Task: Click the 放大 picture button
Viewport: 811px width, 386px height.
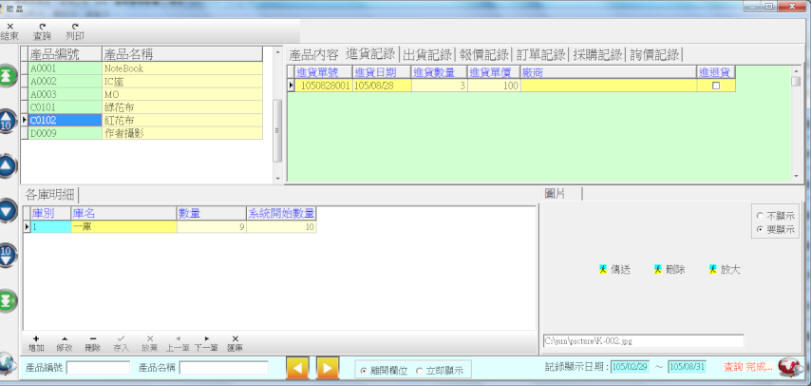Action: (x=725, y=270)
